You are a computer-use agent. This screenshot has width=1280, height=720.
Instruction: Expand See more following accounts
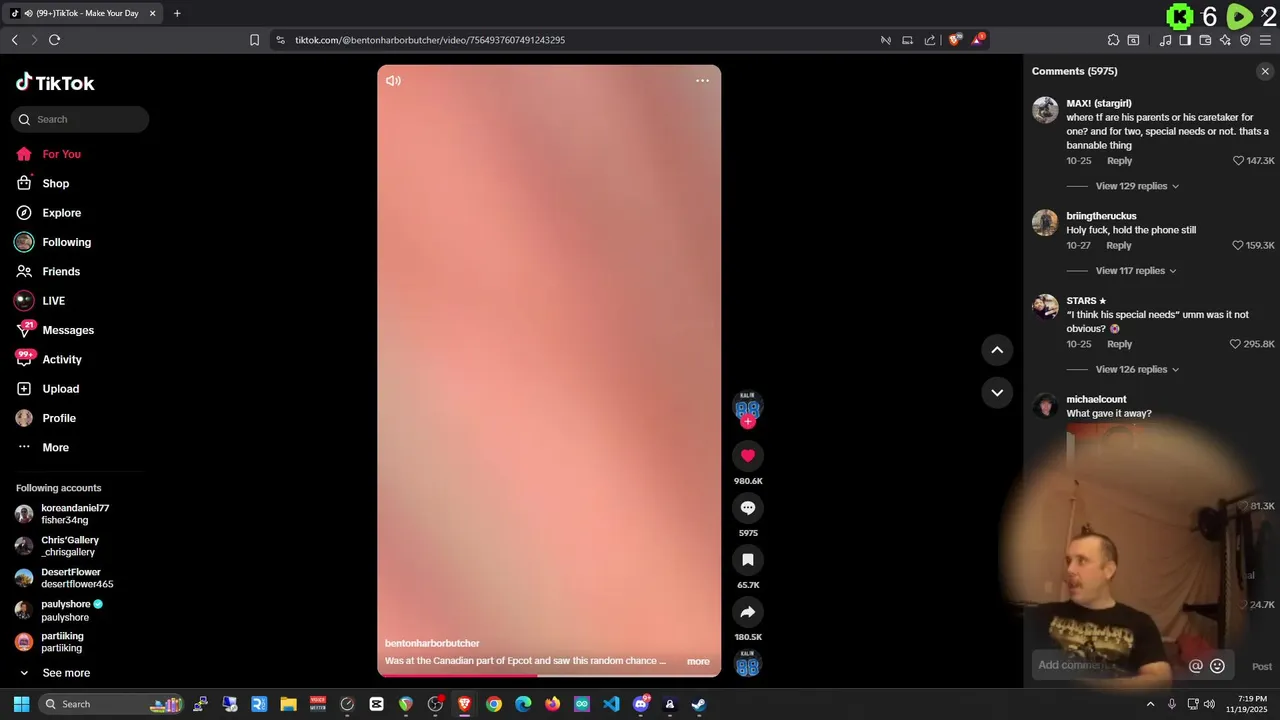pyautogui.click(x=66, y=673)
